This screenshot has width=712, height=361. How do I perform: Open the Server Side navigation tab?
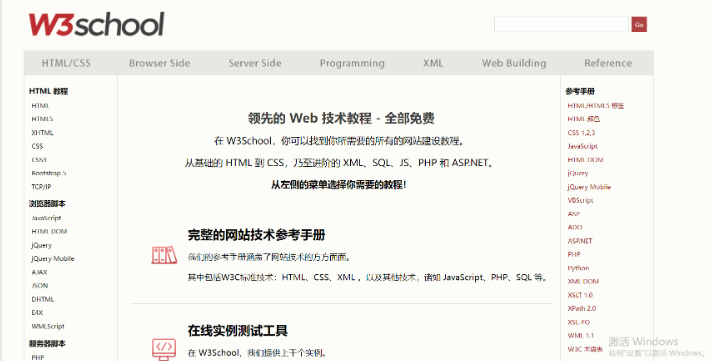click(x=255, y=63)
